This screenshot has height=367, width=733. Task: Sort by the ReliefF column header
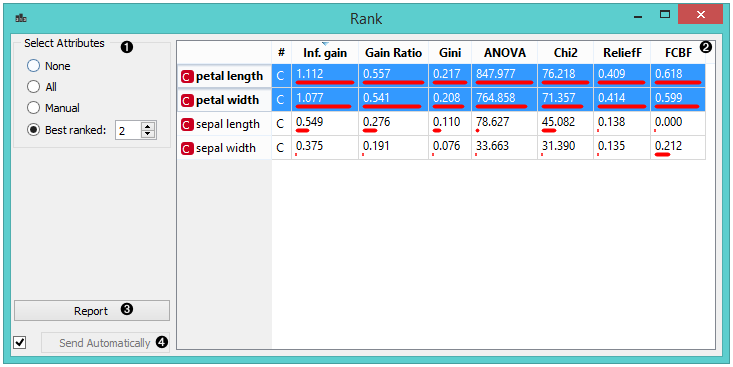622,53
